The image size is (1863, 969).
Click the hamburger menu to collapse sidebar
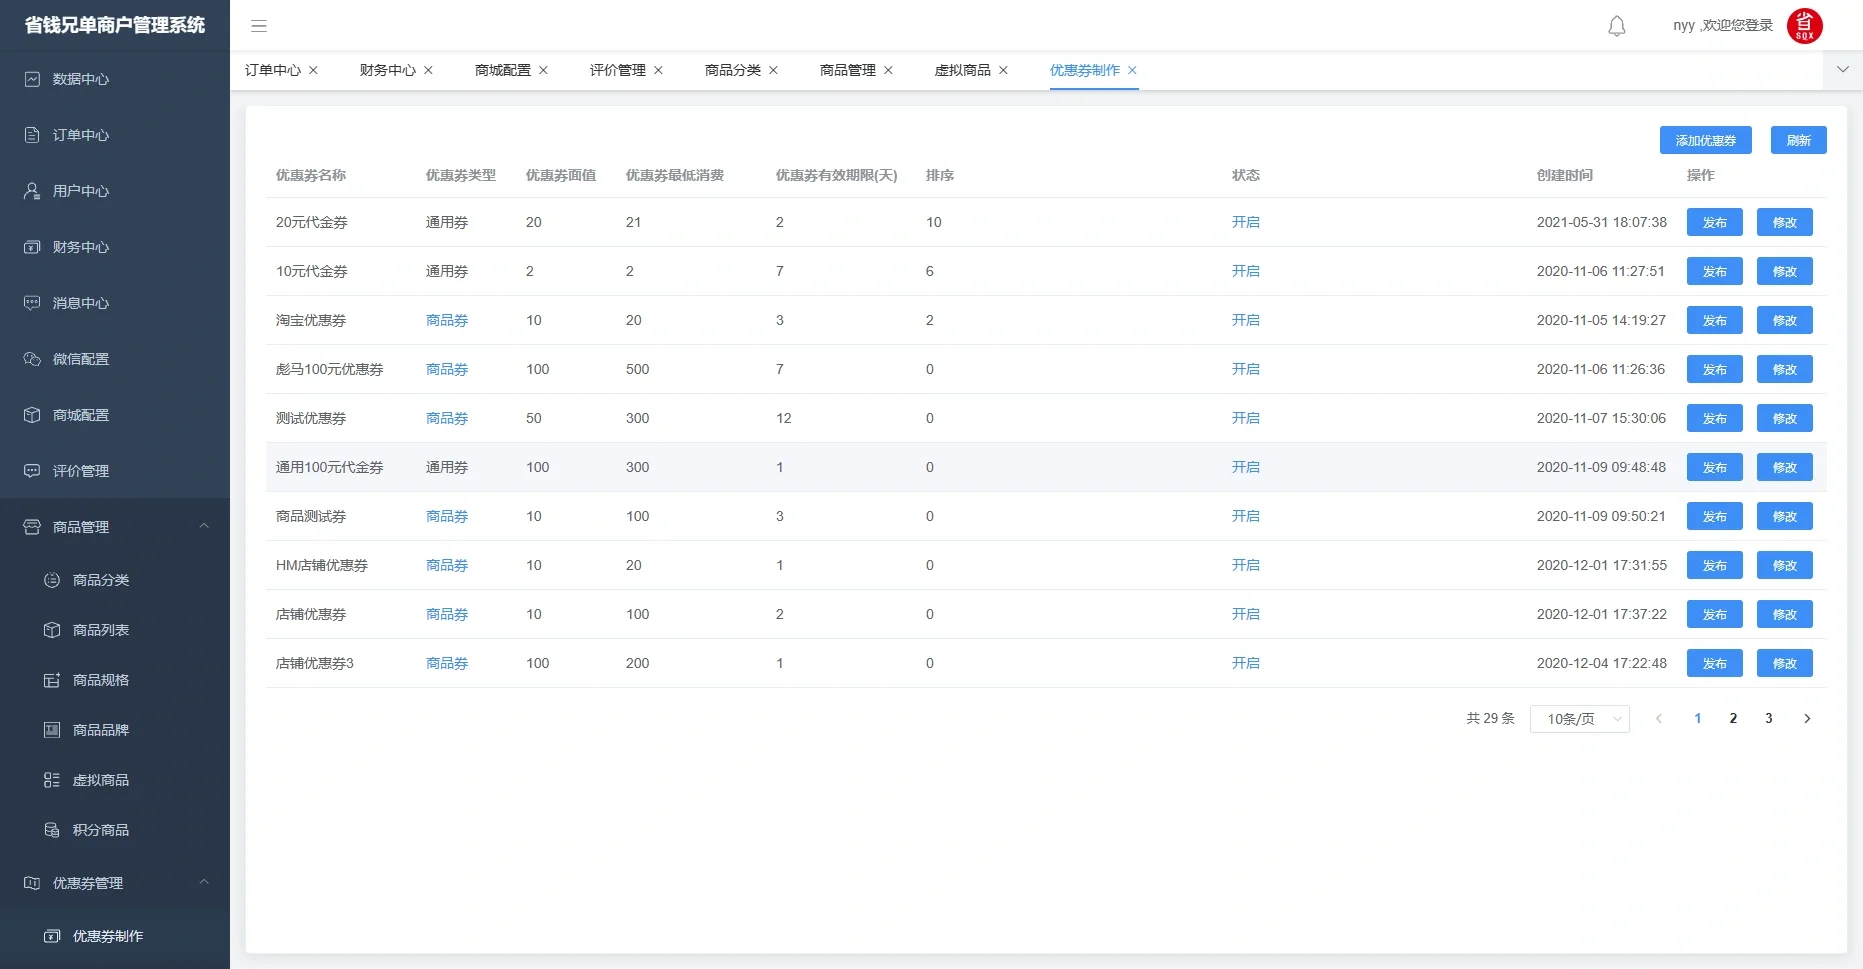click(x=259, y=26)
